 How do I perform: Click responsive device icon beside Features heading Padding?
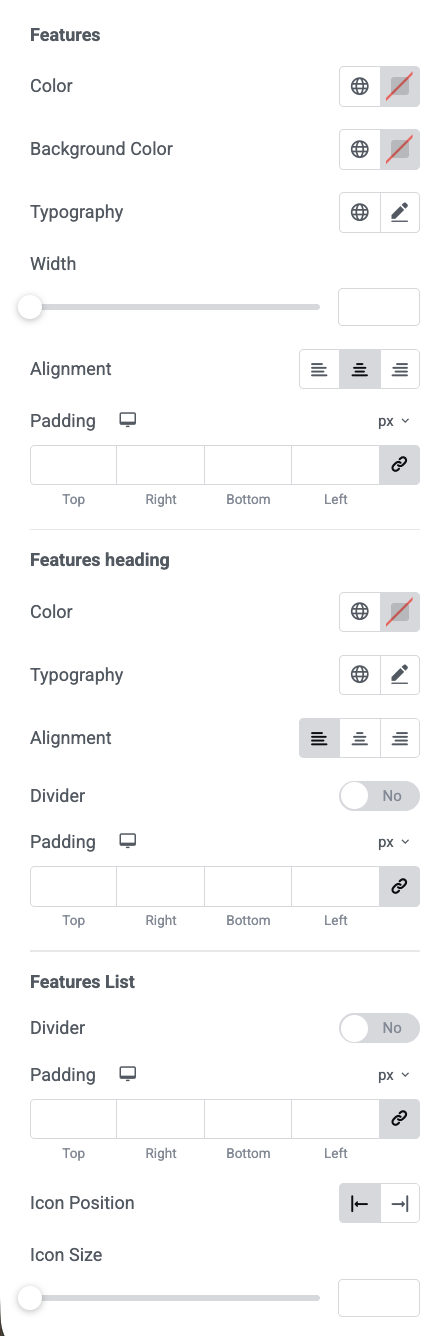[127, 841]
